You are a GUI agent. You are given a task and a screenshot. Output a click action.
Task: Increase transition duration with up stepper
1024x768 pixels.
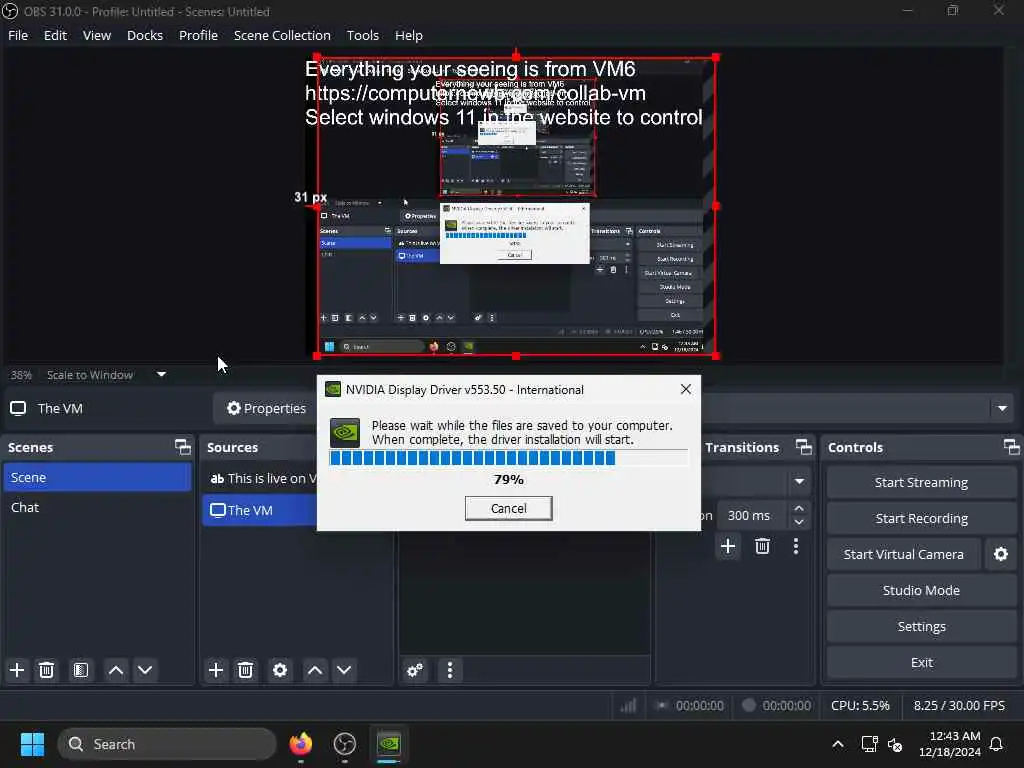coord(799,508)
